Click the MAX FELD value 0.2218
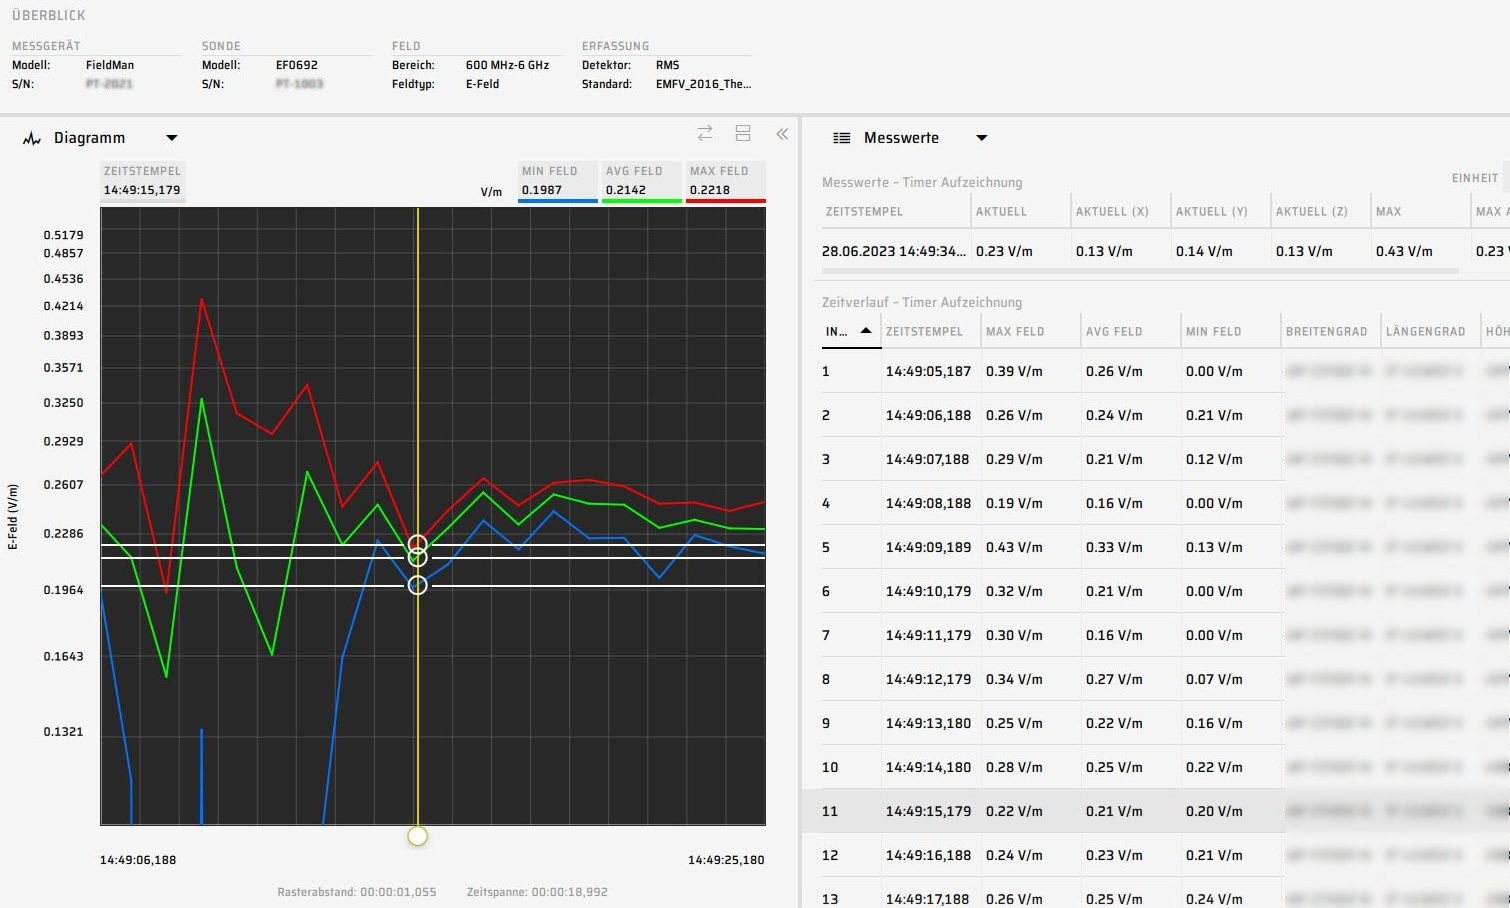This screenshot has height=908, width=1510. click(x=710, y=190)
